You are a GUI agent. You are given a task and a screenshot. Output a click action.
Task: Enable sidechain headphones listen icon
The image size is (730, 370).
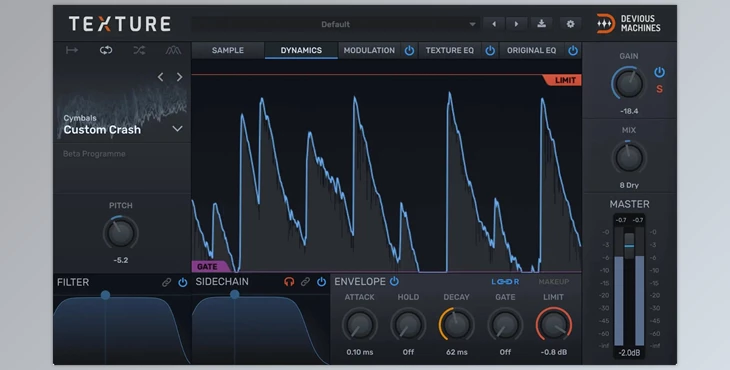pos(289,282)
